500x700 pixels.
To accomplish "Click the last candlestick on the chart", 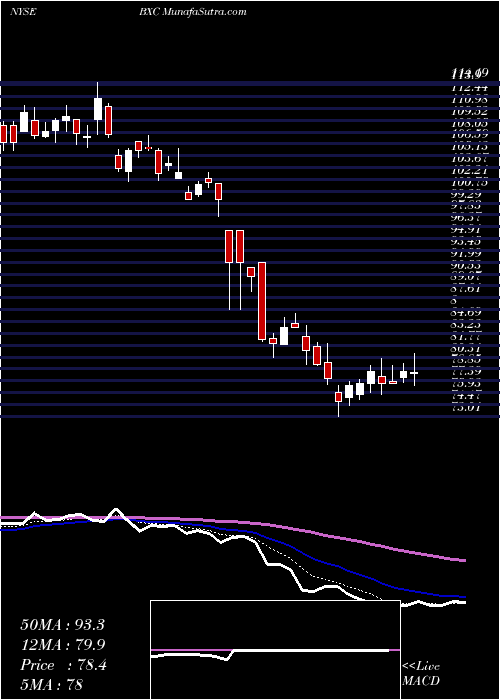I will [x=414, y=371].
